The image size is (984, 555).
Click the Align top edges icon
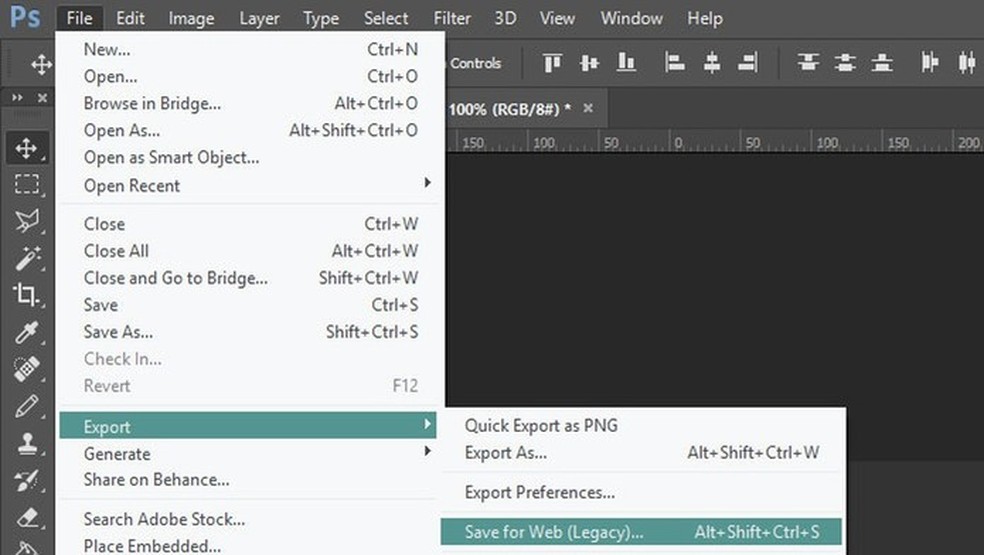click(553, 64)
